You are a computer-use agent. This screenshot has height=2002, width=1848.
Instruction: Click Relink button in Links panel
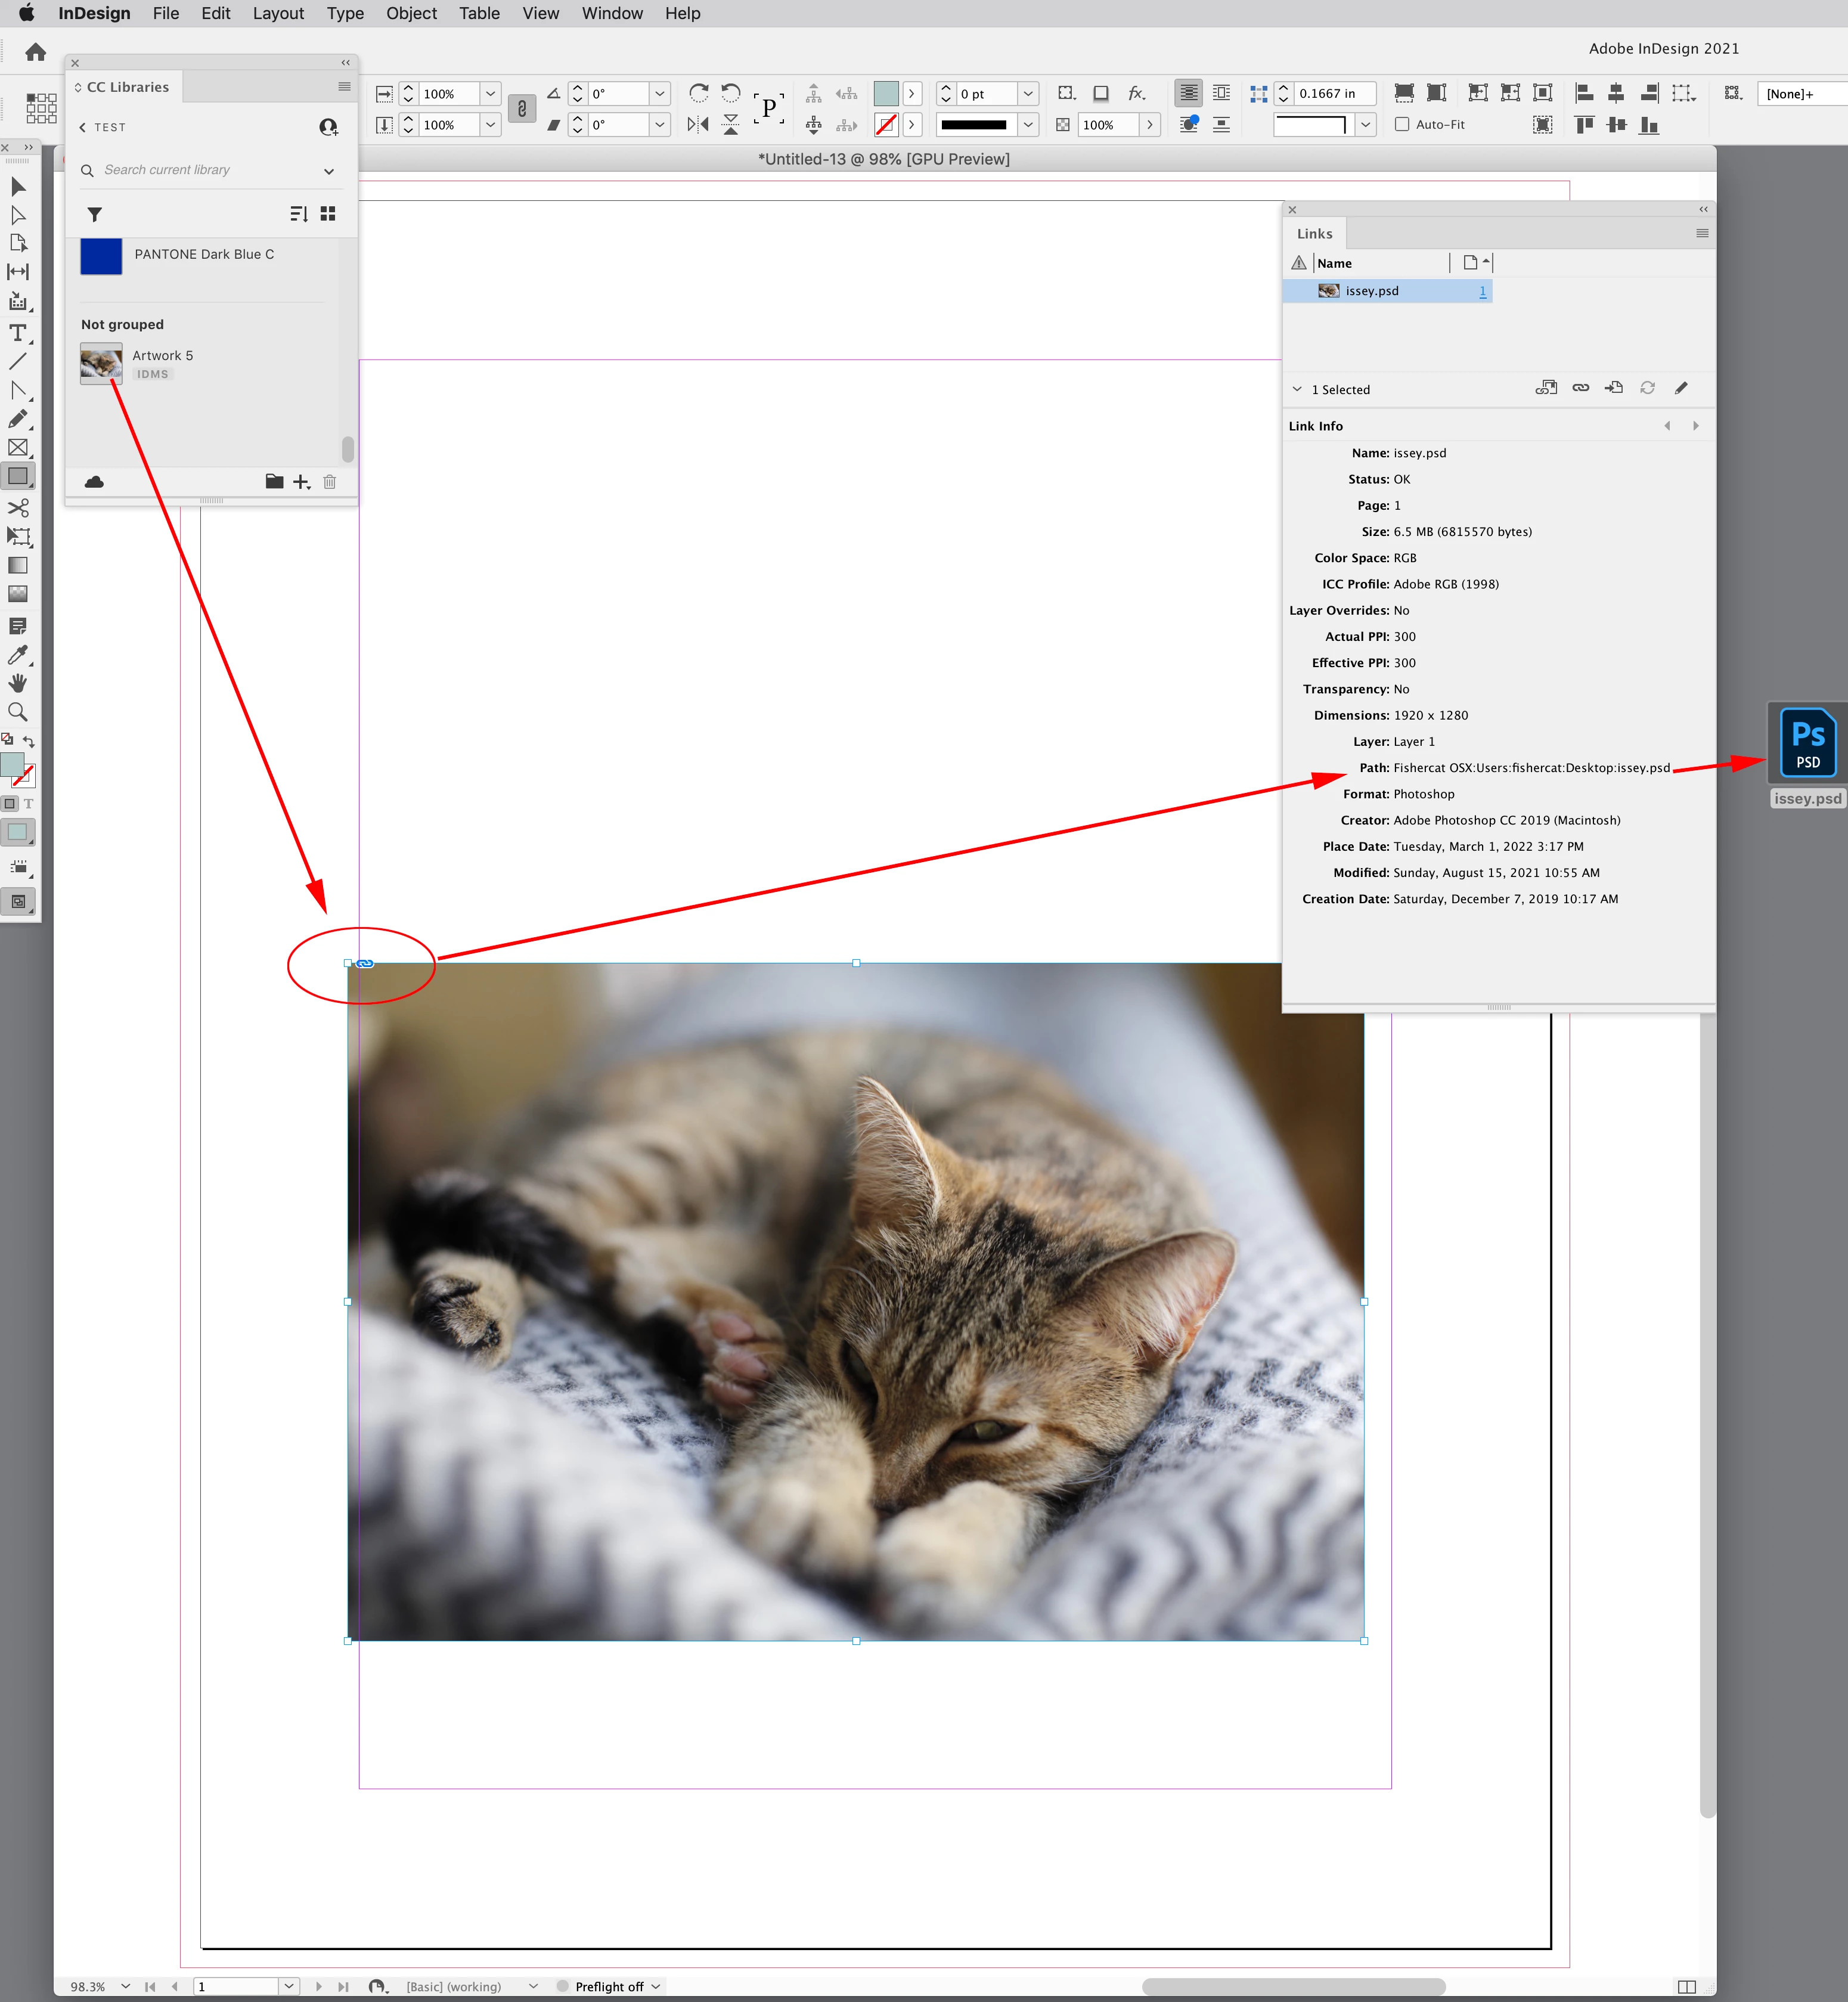(1580, 388)
